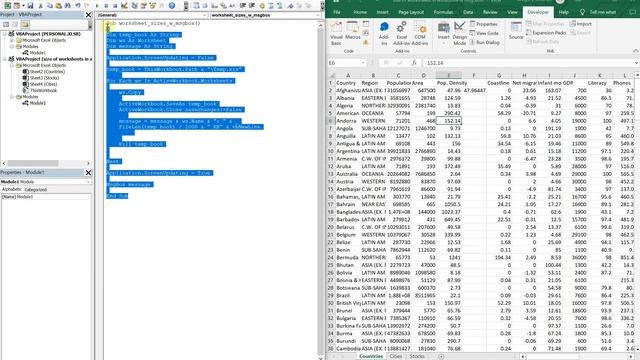Switch to Data ribbon tab
Viewport: 640px width, 360px height.
click(x=468, y=12)
